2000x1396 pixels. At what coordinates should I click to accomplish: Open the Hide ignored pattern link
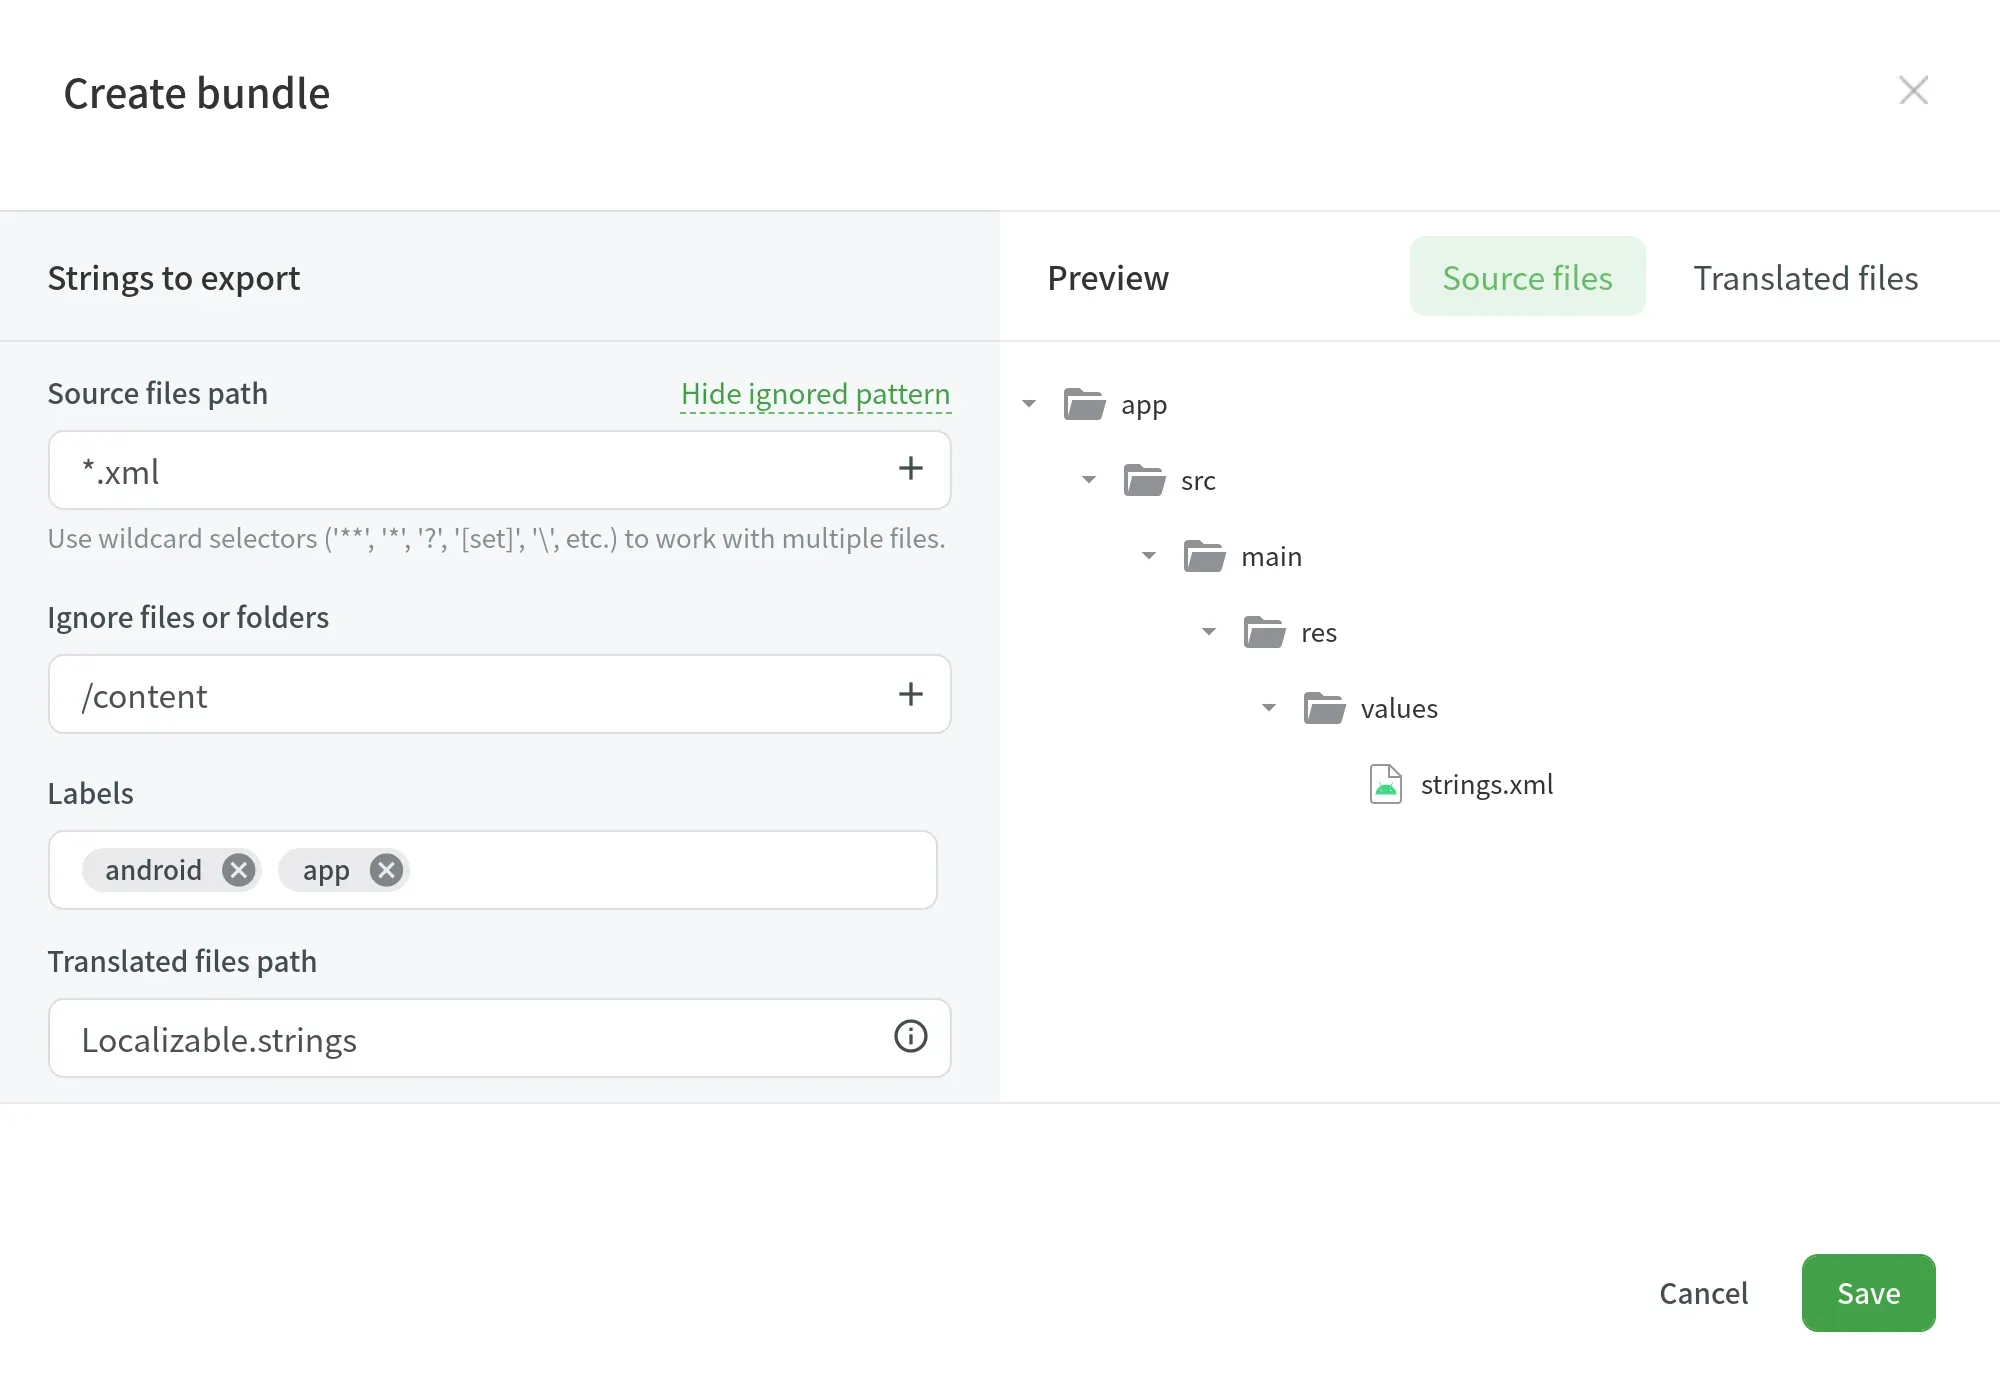click(815, 393)
